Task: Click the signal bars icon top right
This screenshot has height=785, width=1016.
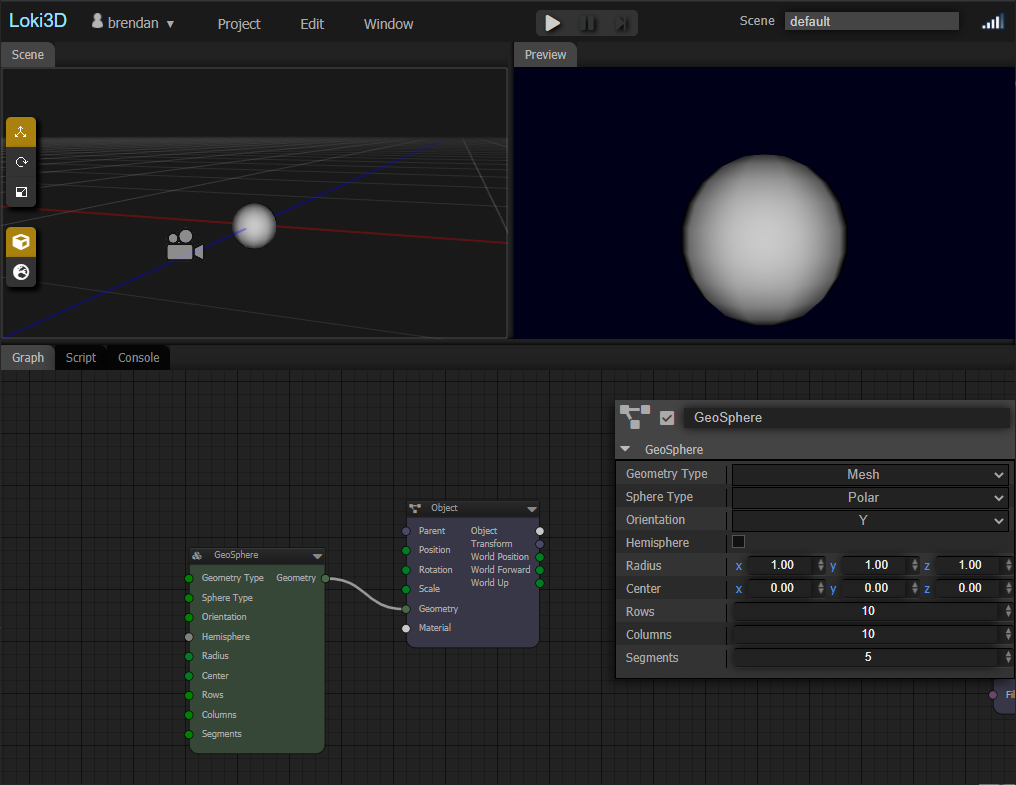Action: click(992, 20)
